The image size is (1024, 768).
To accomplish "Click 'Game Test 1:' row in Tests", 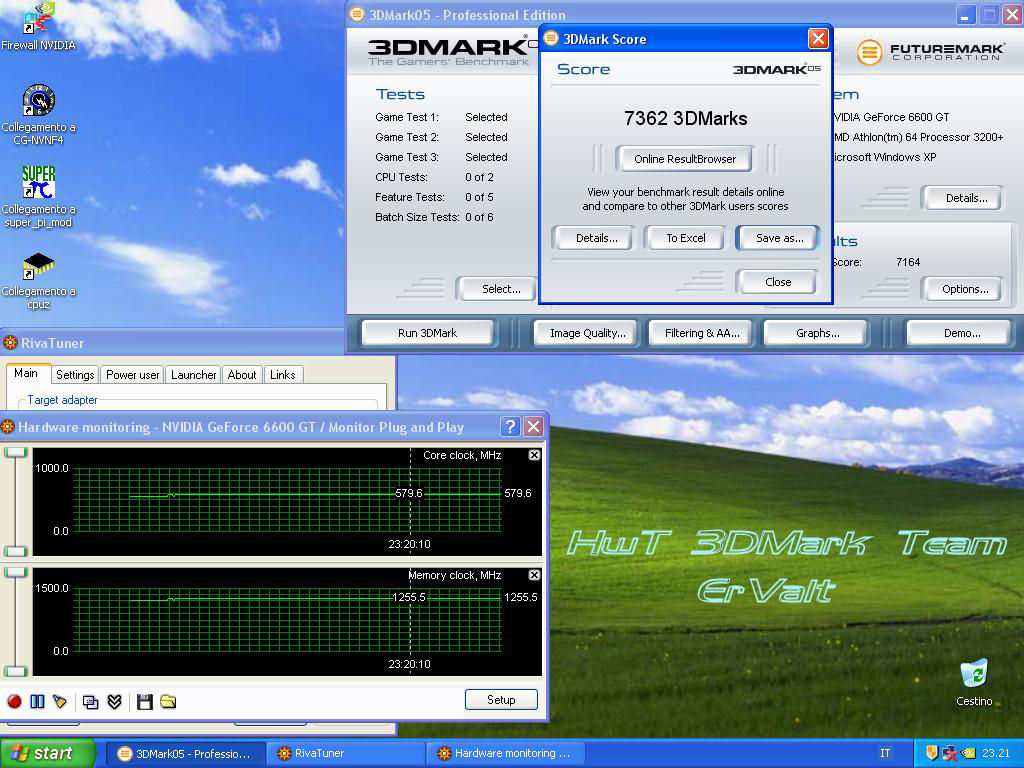I will (441, 117).
